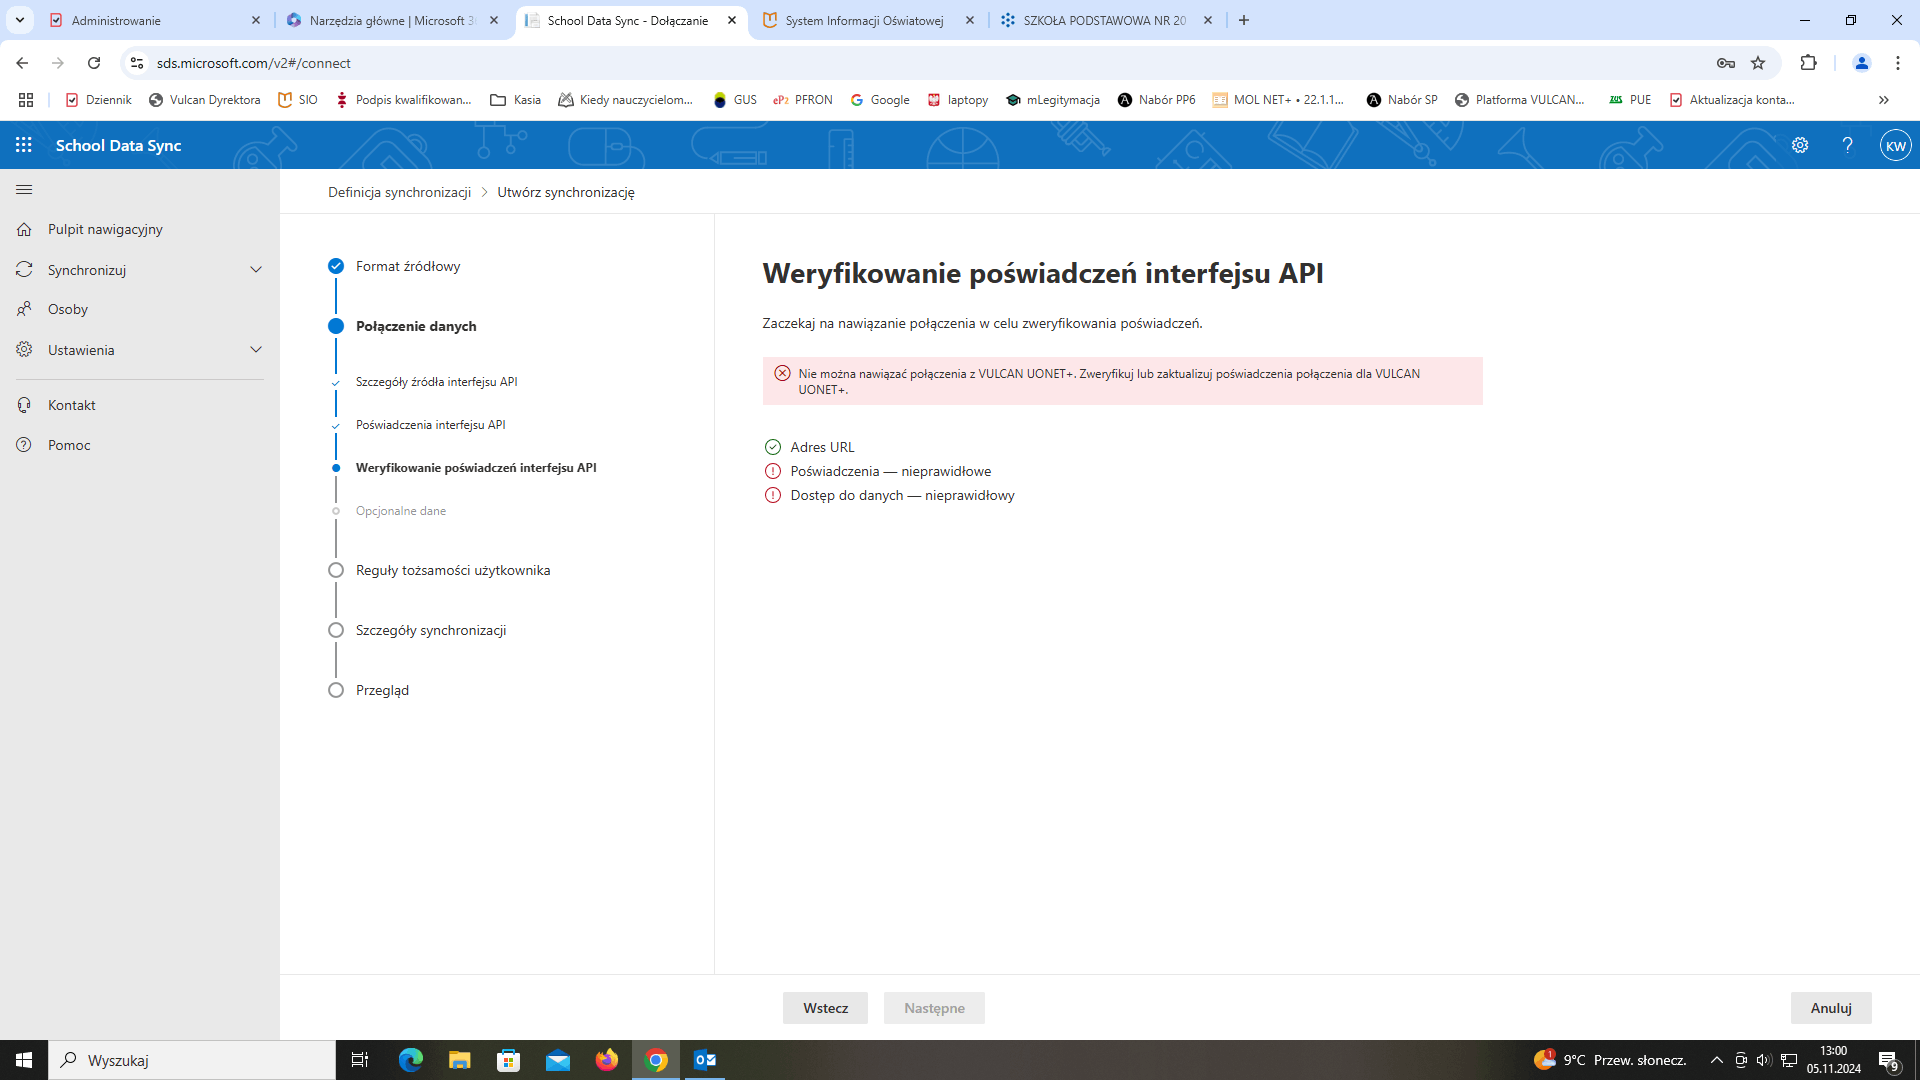Close the School Data Sync tab
Image resolution: width=1920 pixels, height=1080 pixels.
(x=732, y=20)
